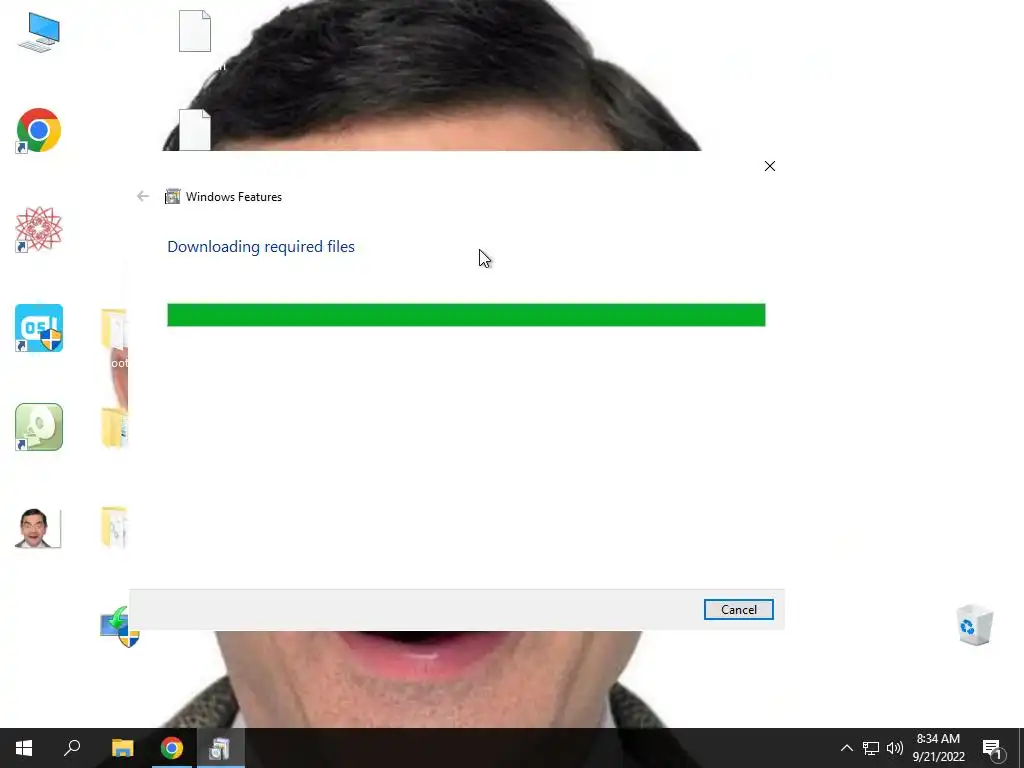
Task: Open the volume control tray icon
Action: tap(895, 748)
